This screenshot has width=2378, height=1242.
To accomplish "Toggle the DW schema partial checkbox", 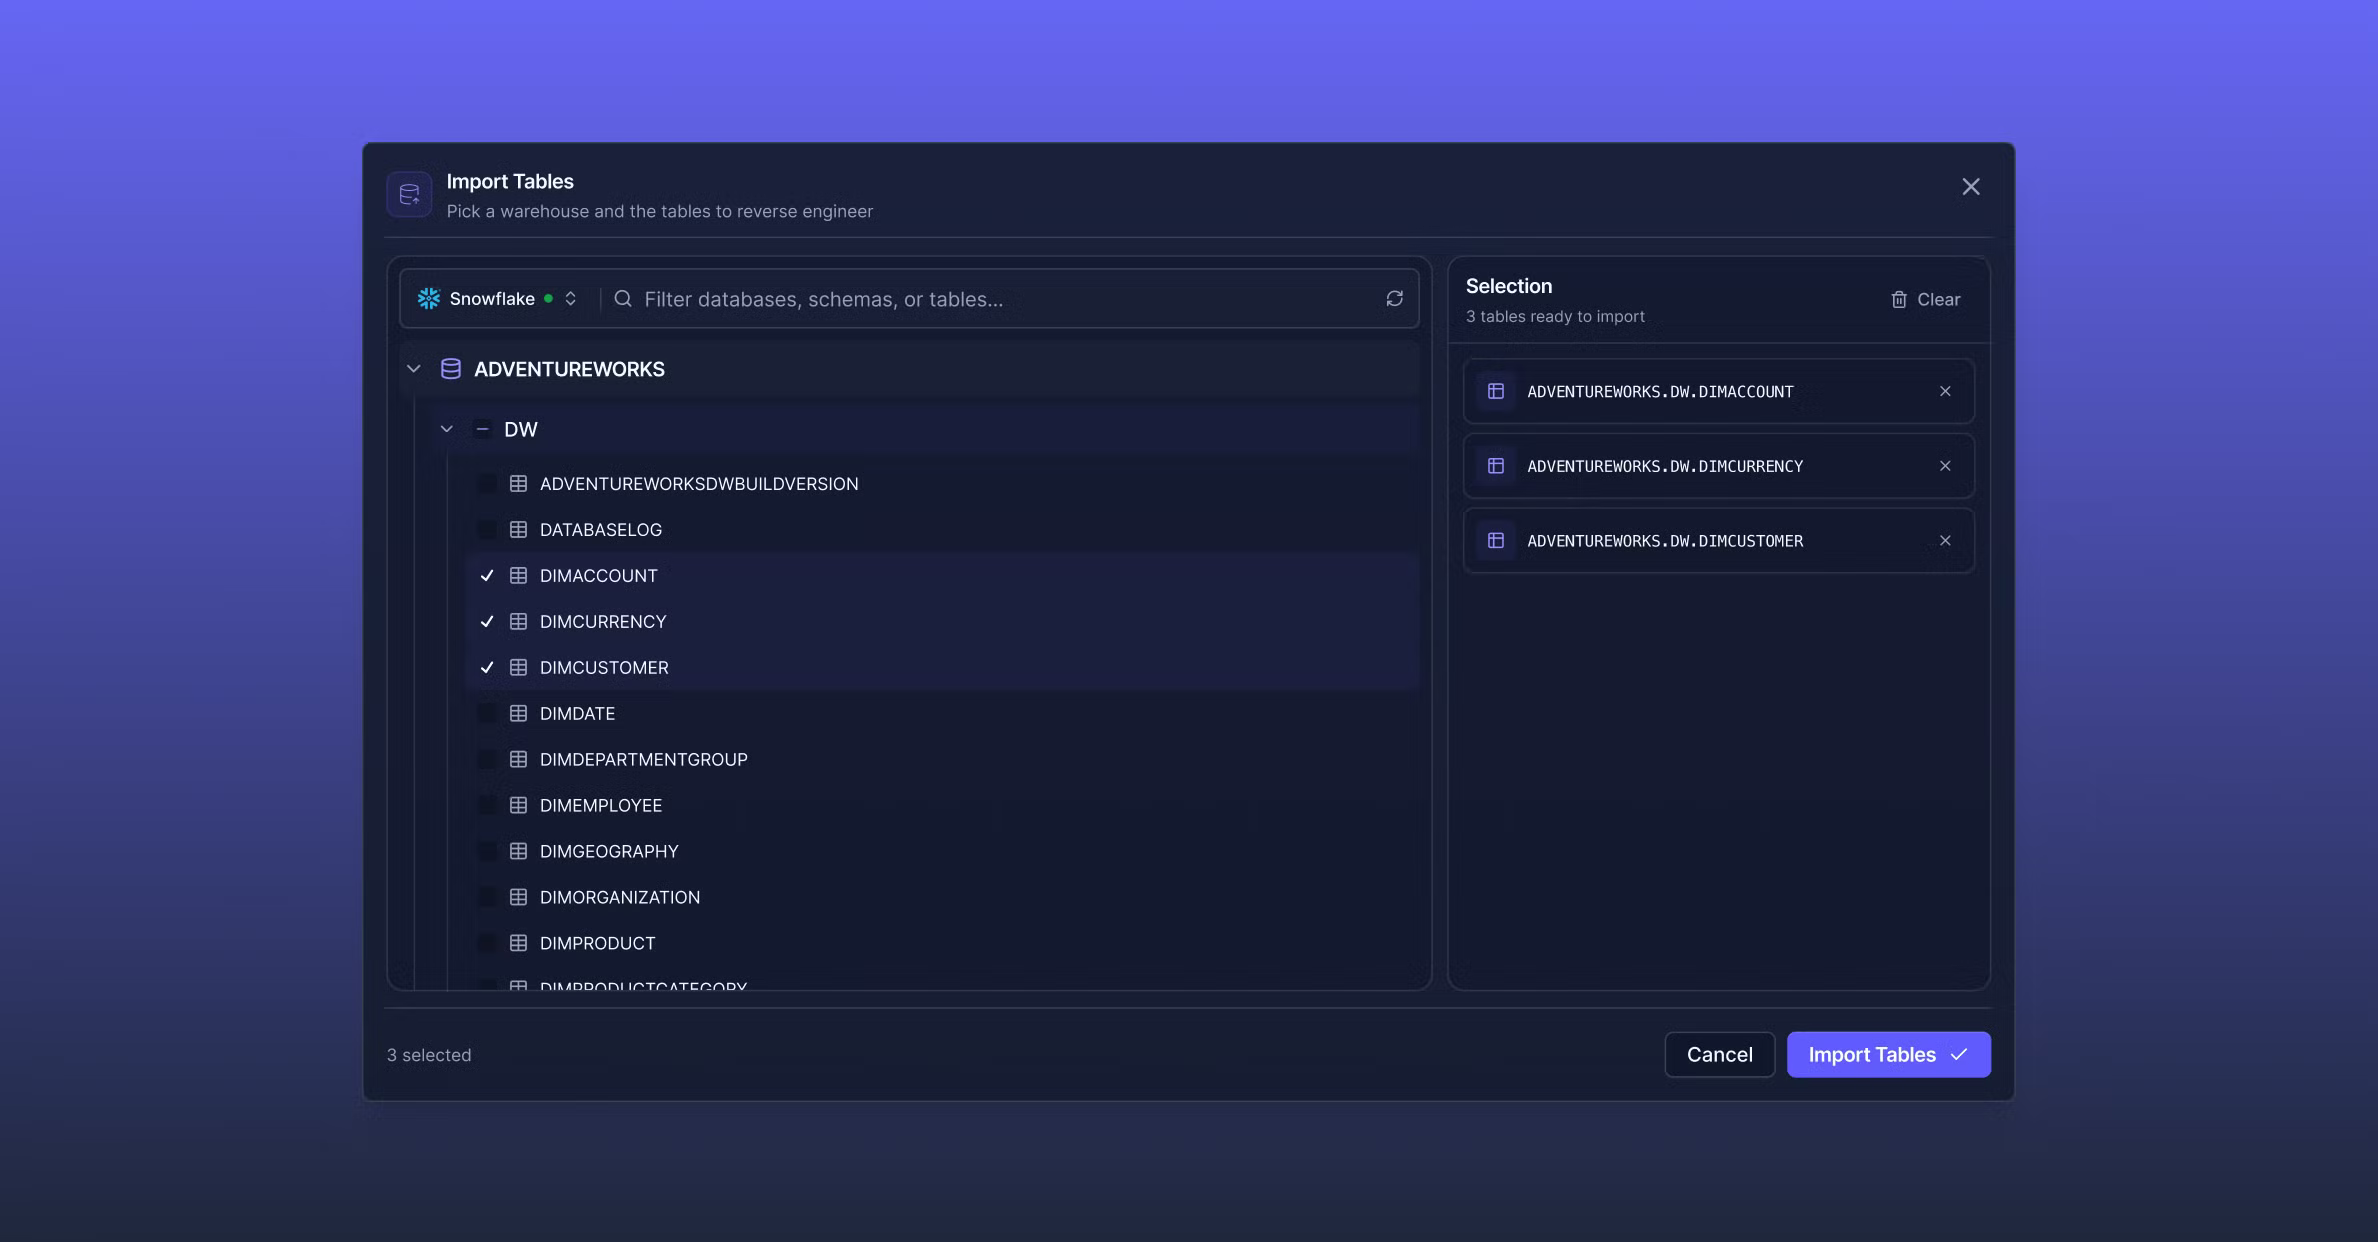I will tap(482, 429).
